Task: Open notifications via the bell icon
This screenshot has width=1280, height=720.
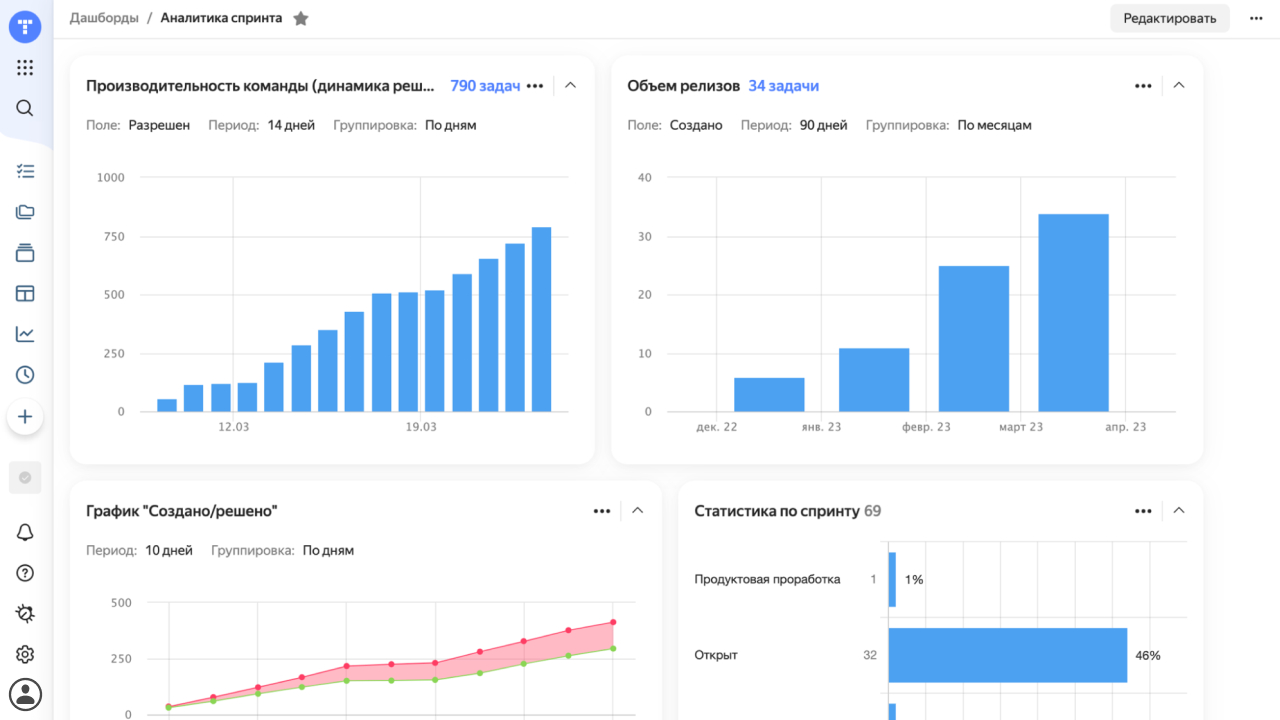Action: (x=25, y=533)
